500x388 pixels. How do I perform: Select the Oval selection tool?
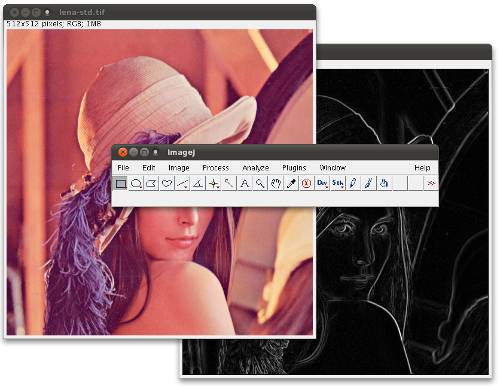136,183
